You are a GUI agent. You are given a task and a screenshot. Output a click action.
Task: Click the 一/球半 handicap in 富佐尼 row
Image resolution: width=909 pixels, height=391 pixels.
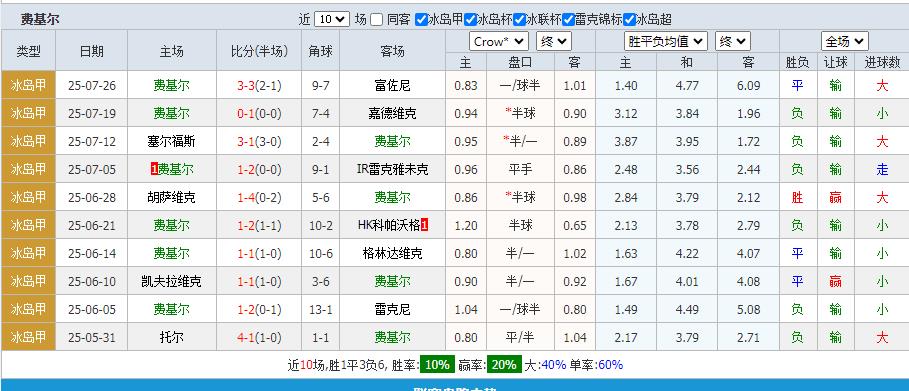(520, 86)
